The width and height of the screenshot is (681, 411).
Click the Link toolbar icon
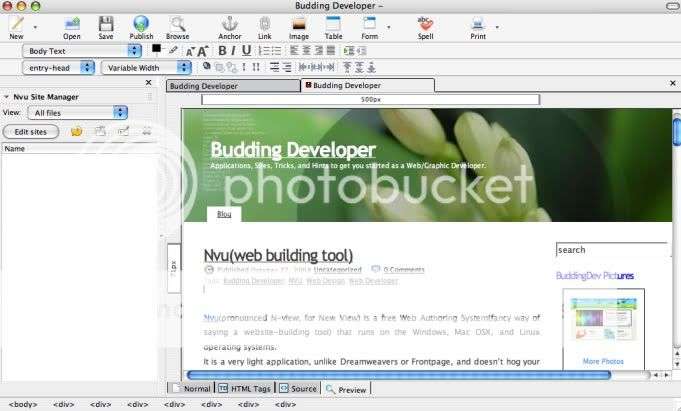[264, 24]
